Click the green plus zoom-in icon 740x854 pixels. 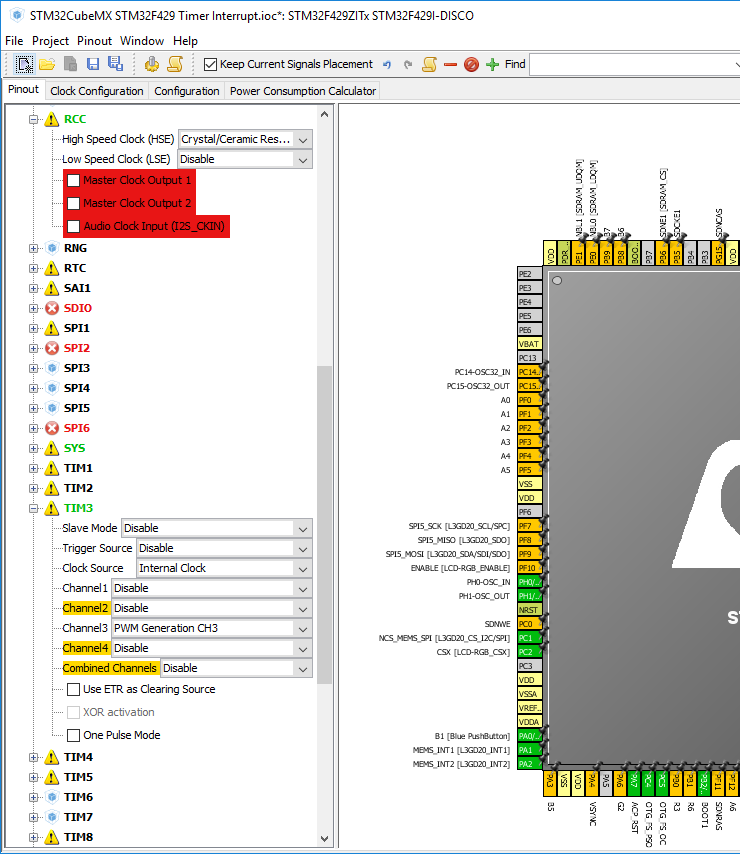[x=492, y=64]
